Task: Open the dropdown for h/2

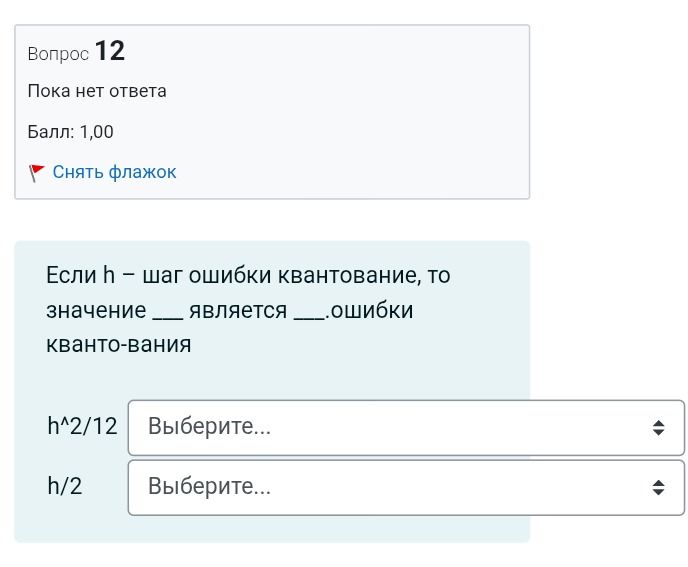Action: pos(406,488)
